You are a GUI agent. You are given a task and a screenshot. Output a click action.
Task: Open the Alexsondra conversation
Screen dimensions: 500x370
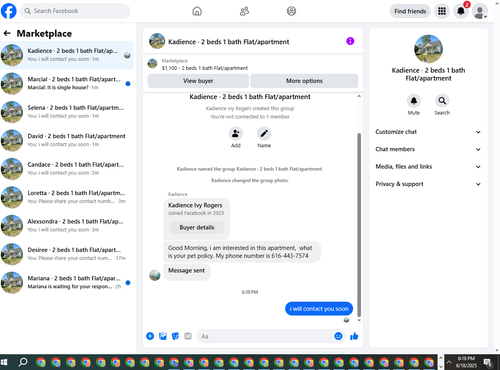tap(67, 225)
